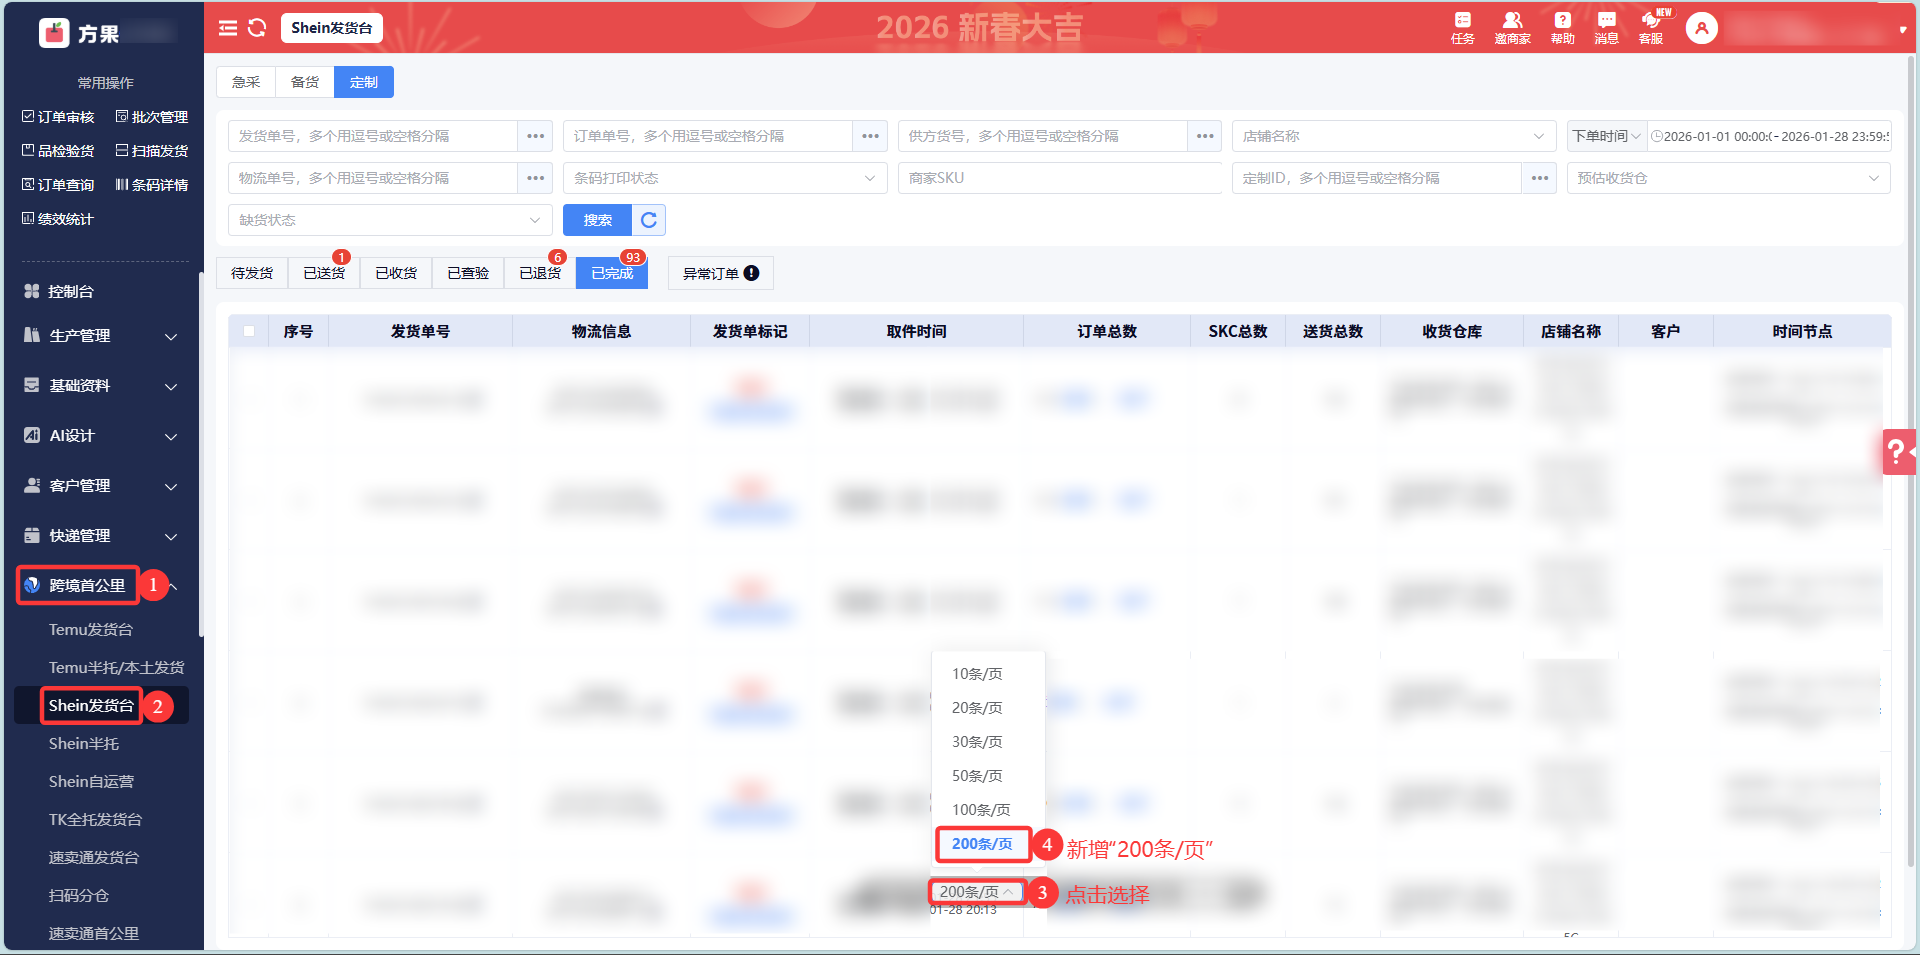The image size is (1920, 955).
Task: Select the 已收货 status tab
Action: (x=396, y=273)
